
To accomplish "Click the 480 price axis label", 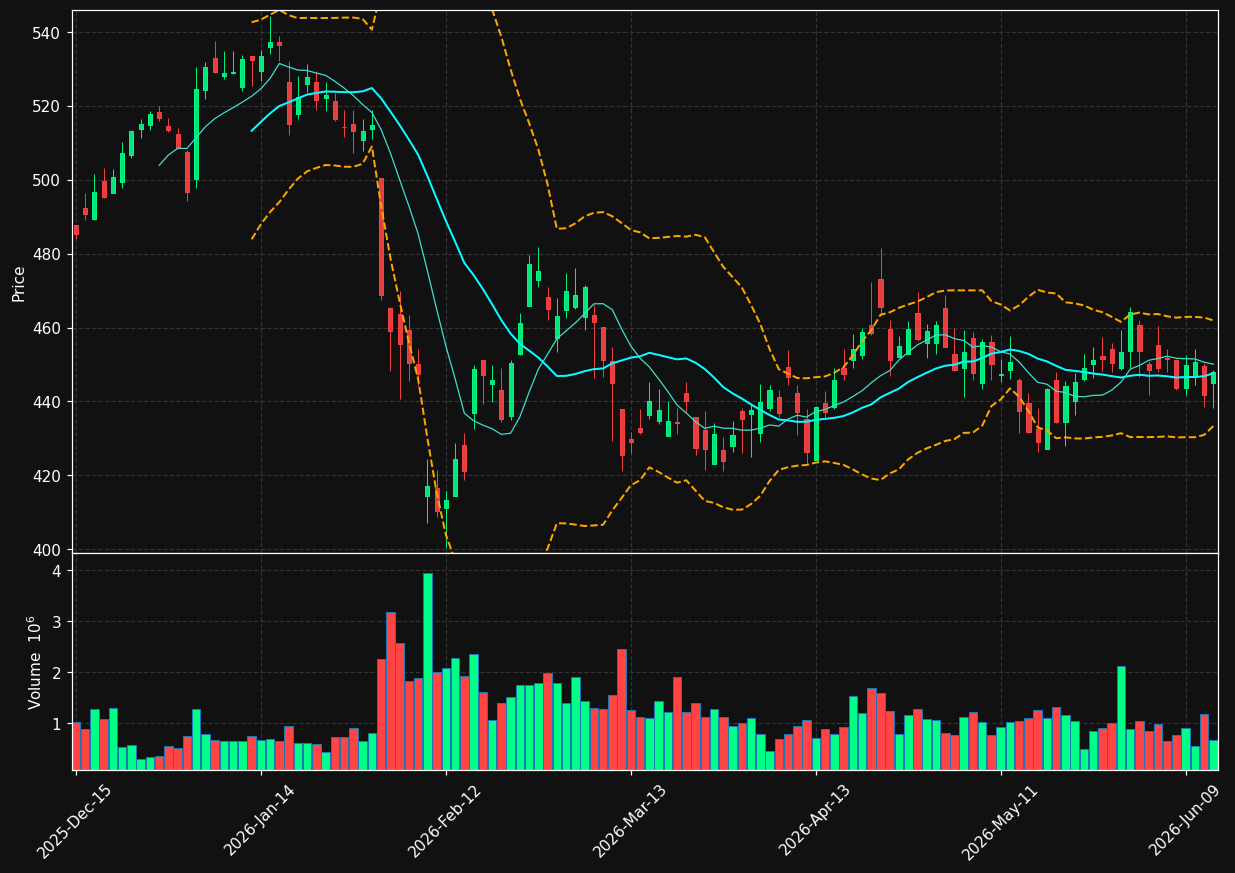I will 48,255.
